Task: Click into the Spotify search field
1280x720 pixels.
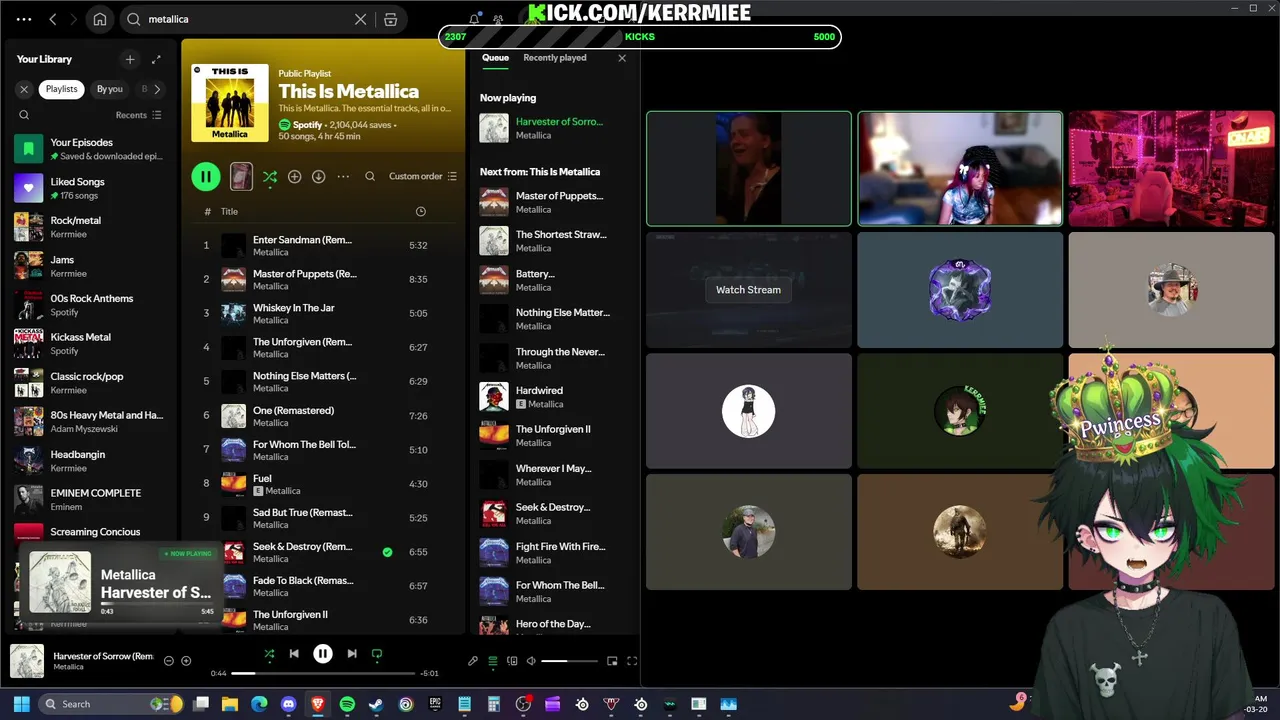Action: tap(250, 19)
